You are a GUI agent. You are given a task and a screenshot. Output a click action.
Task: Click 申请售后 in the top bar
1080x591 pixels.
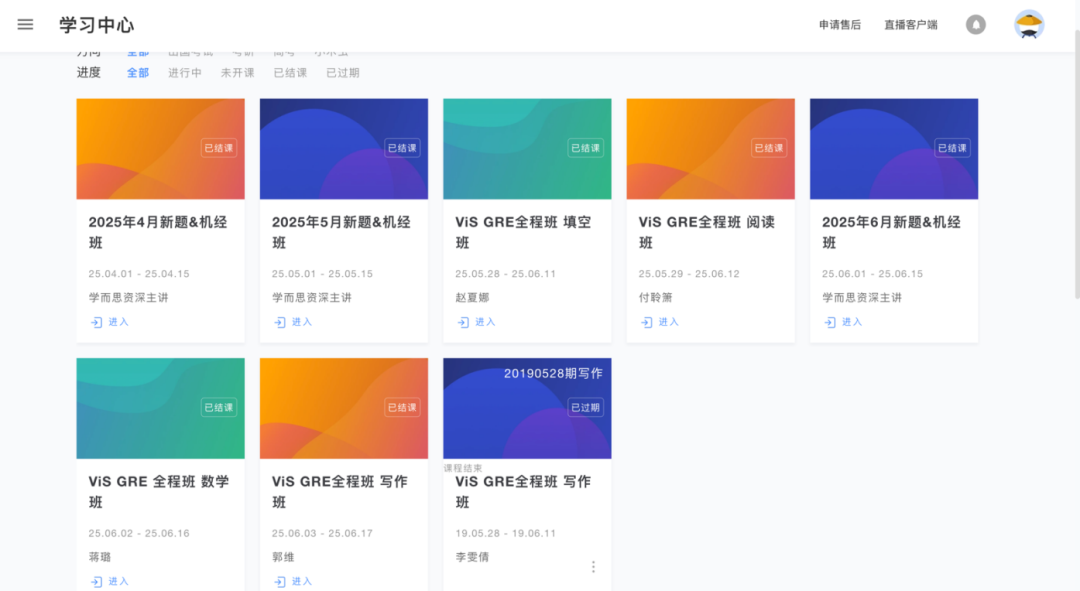point(839,24)
